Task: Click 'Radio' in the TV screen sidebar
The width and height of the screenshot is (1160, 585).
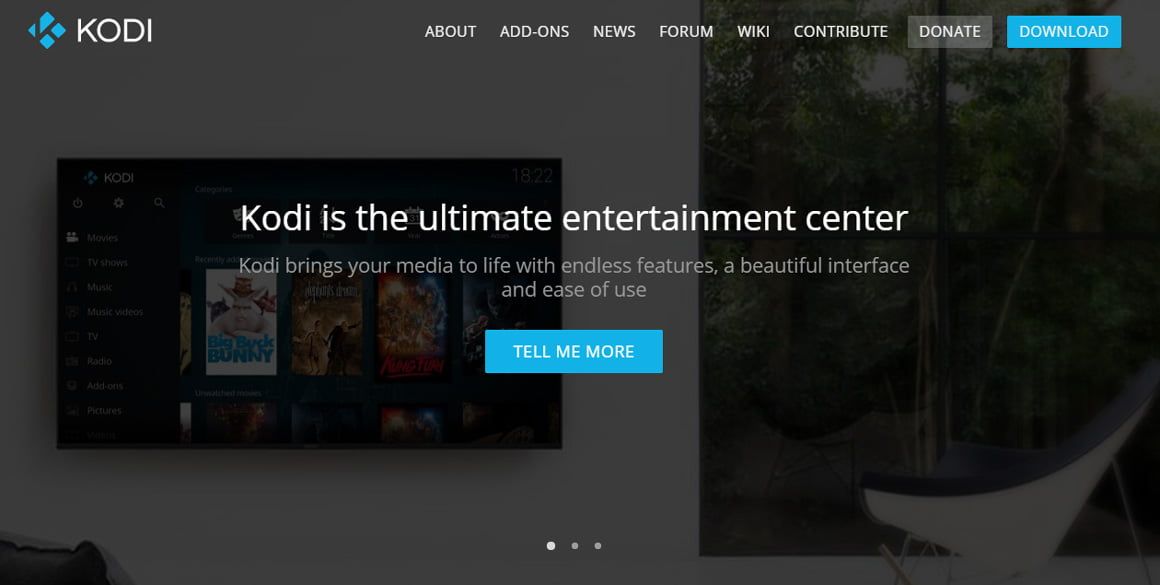Action: [x=99, y=362]
